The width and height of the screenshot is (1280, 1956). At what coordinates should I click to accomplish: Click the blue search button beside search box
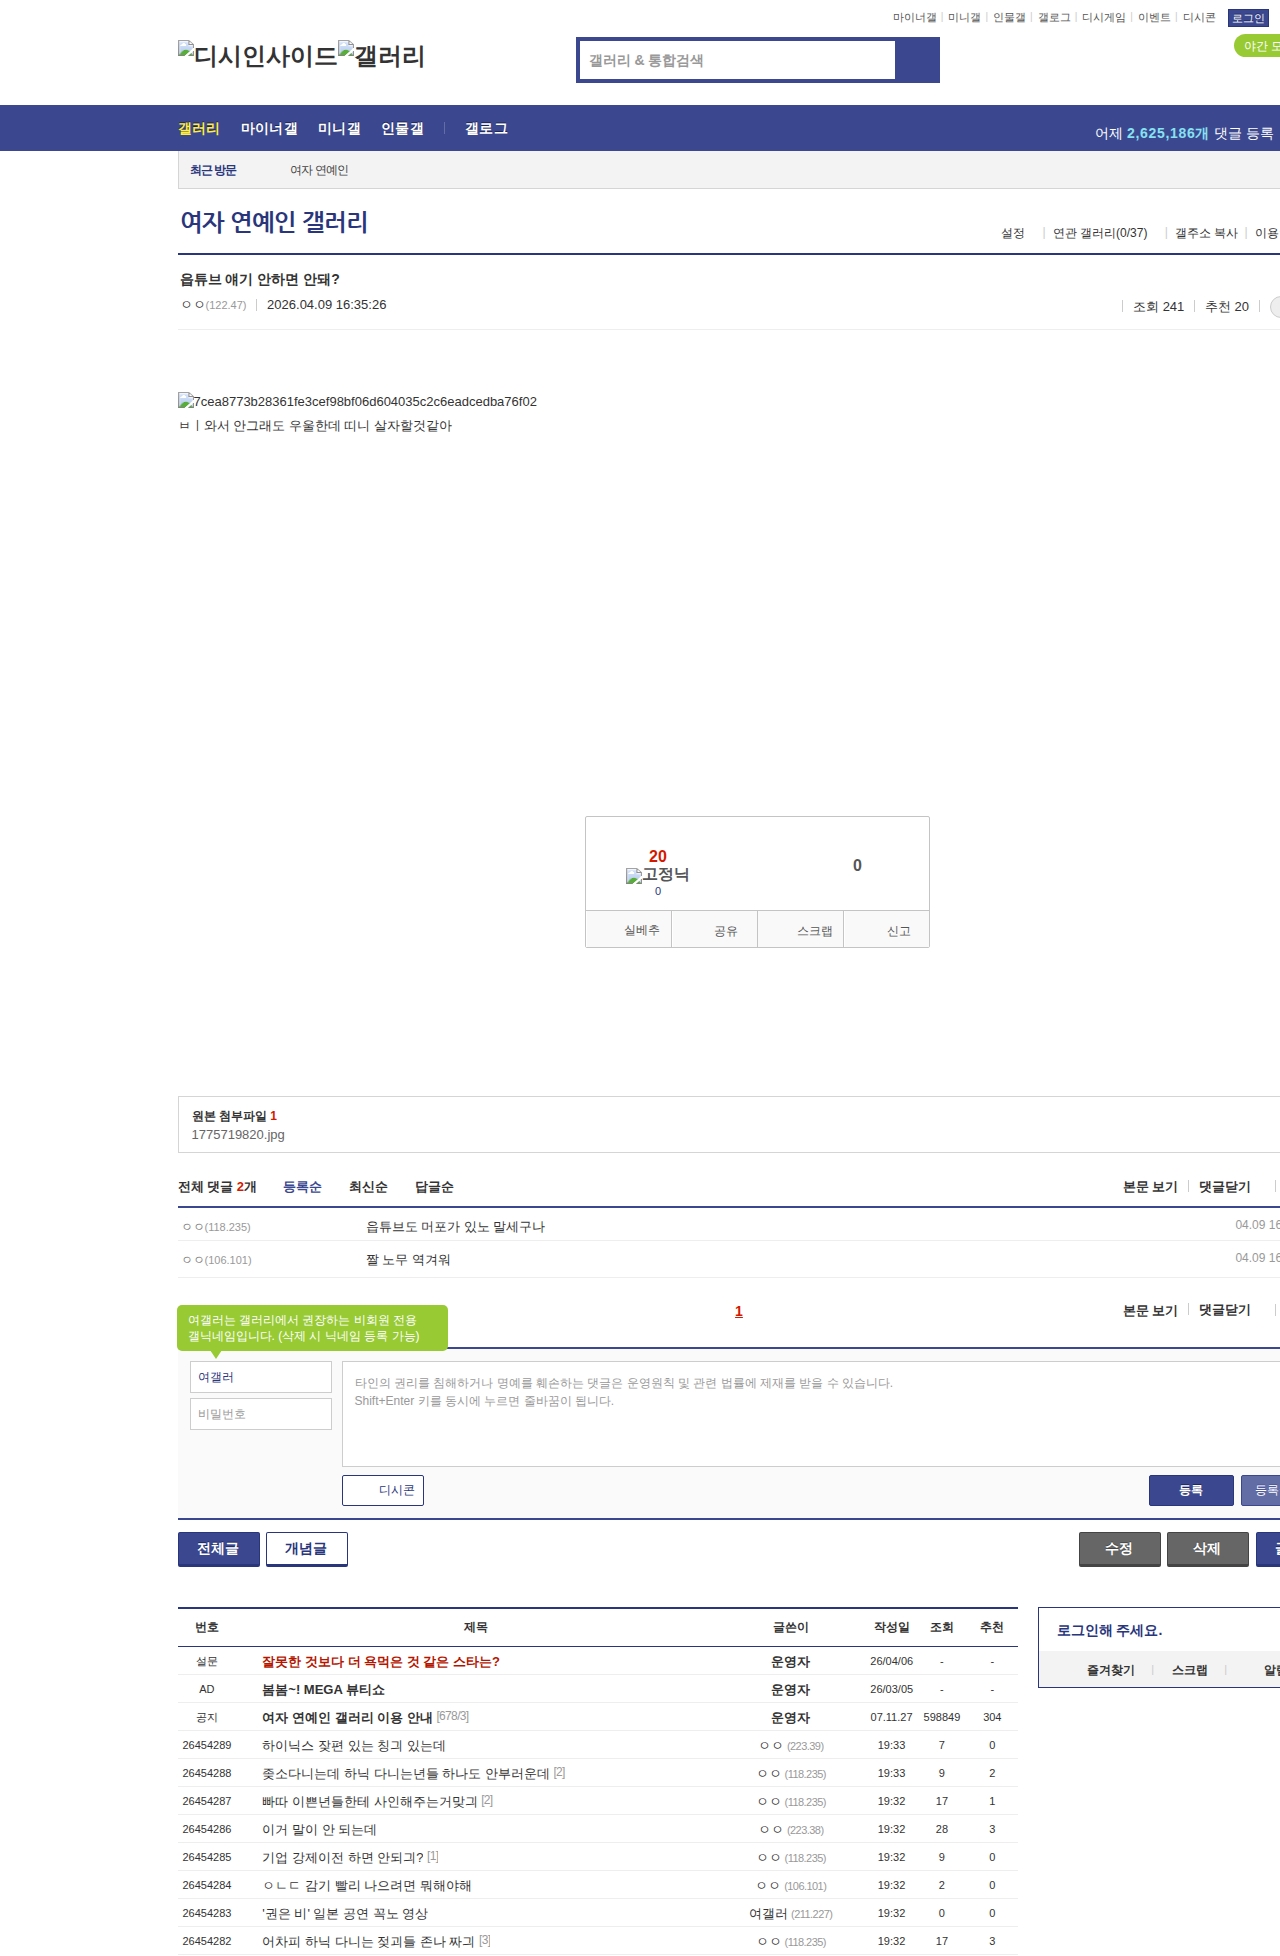[917, 60]
